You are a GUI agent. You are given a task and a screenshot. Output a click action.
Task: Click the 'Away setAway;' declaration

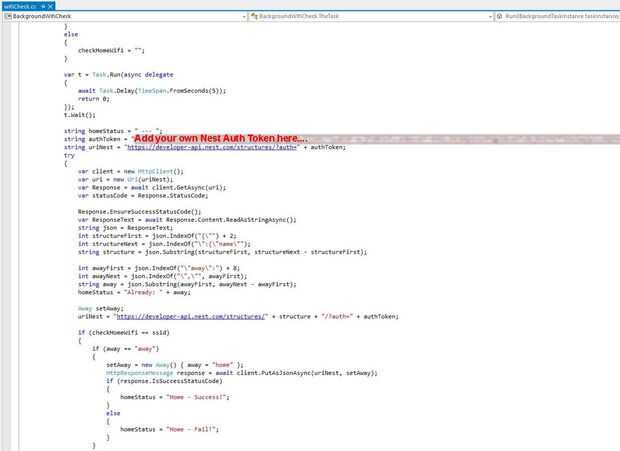coord(101,308)
